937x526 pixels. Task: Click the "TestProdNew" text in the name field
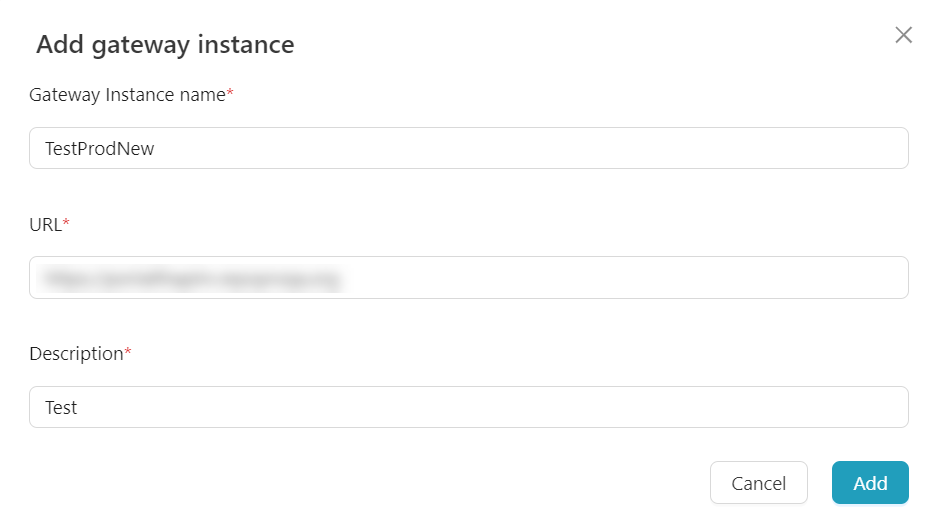(99, 149)
